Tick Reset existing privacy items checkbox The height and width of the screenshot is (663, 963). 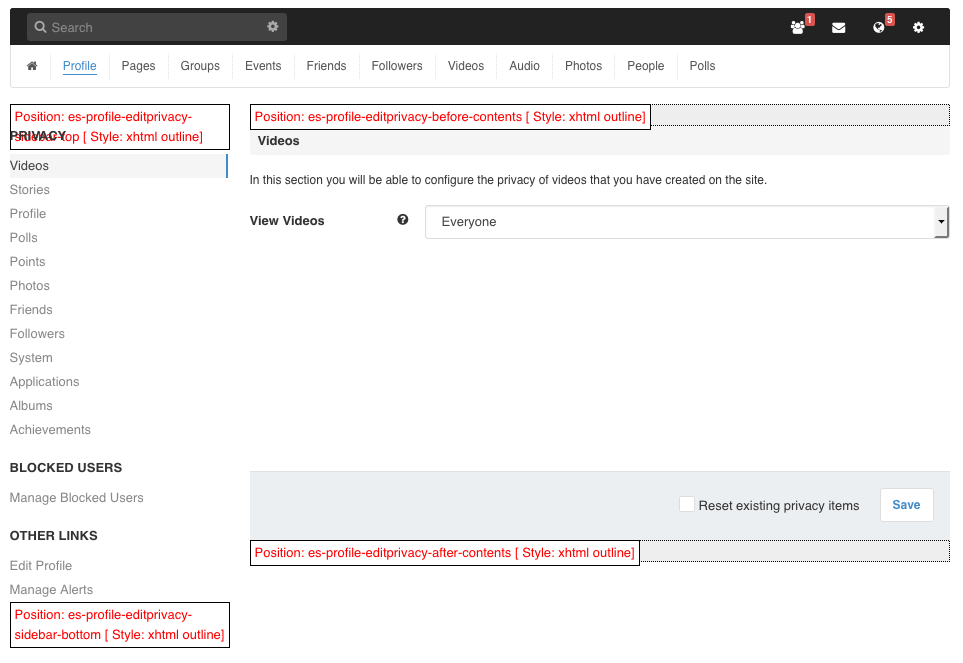click(x=687, y=504)
